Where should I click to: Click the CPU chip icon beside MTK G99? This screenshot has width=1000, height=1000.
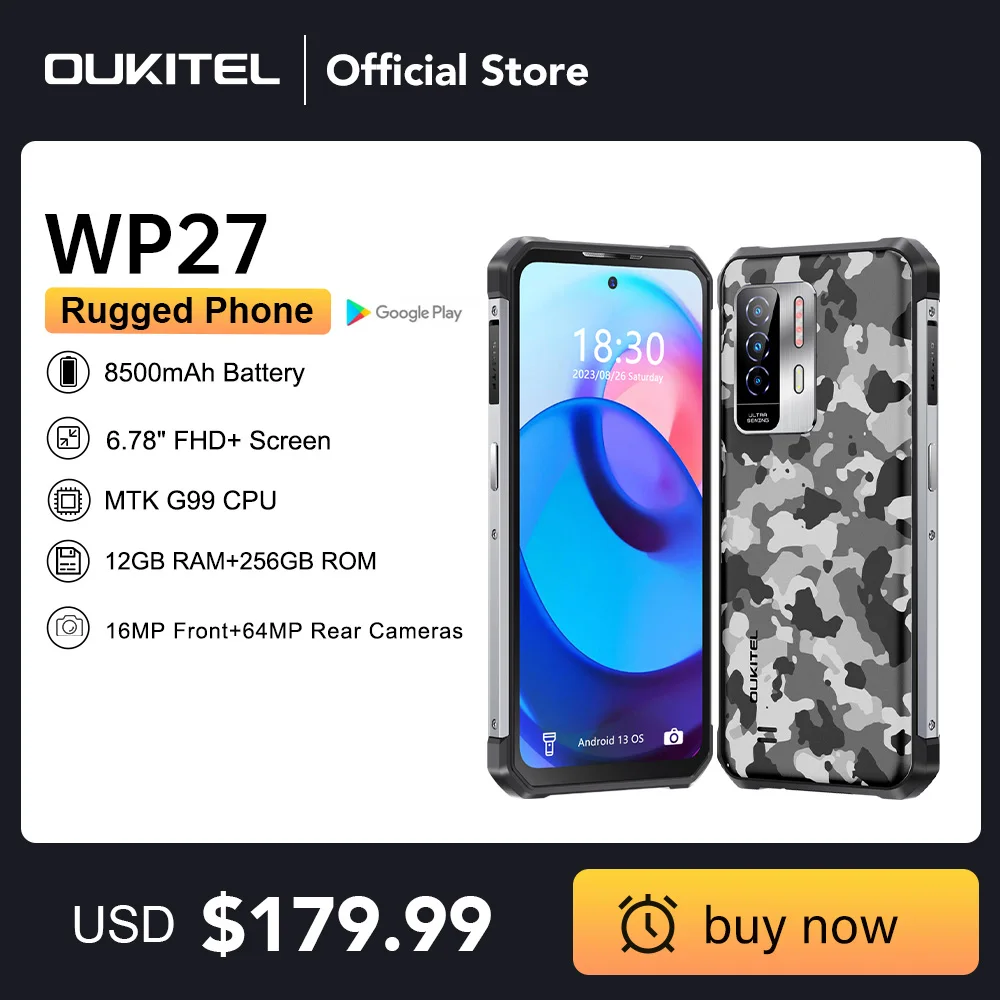[x=68, y=500]
